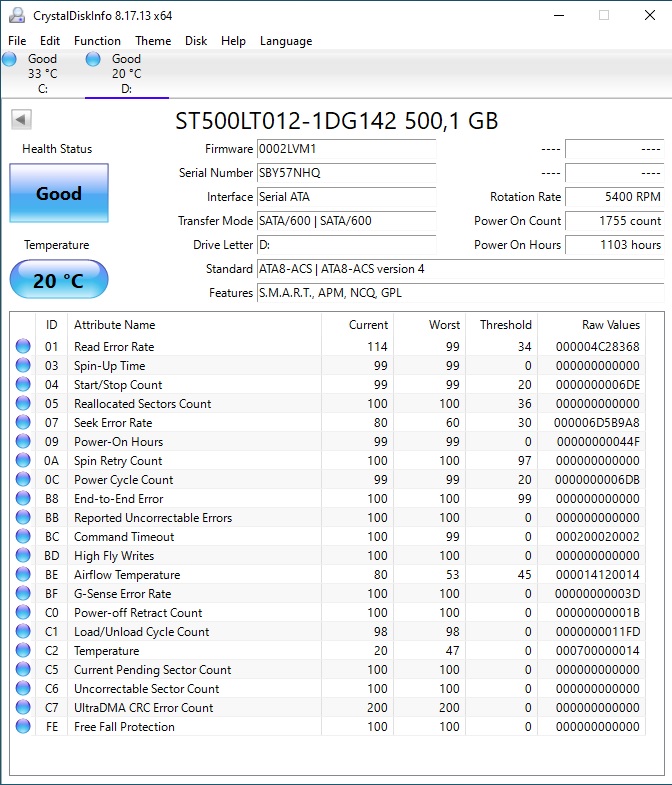Click the disk title ST500LT012-1DG142 500,1 GB
The image size is (672, 785).
[x=337, y=121]
